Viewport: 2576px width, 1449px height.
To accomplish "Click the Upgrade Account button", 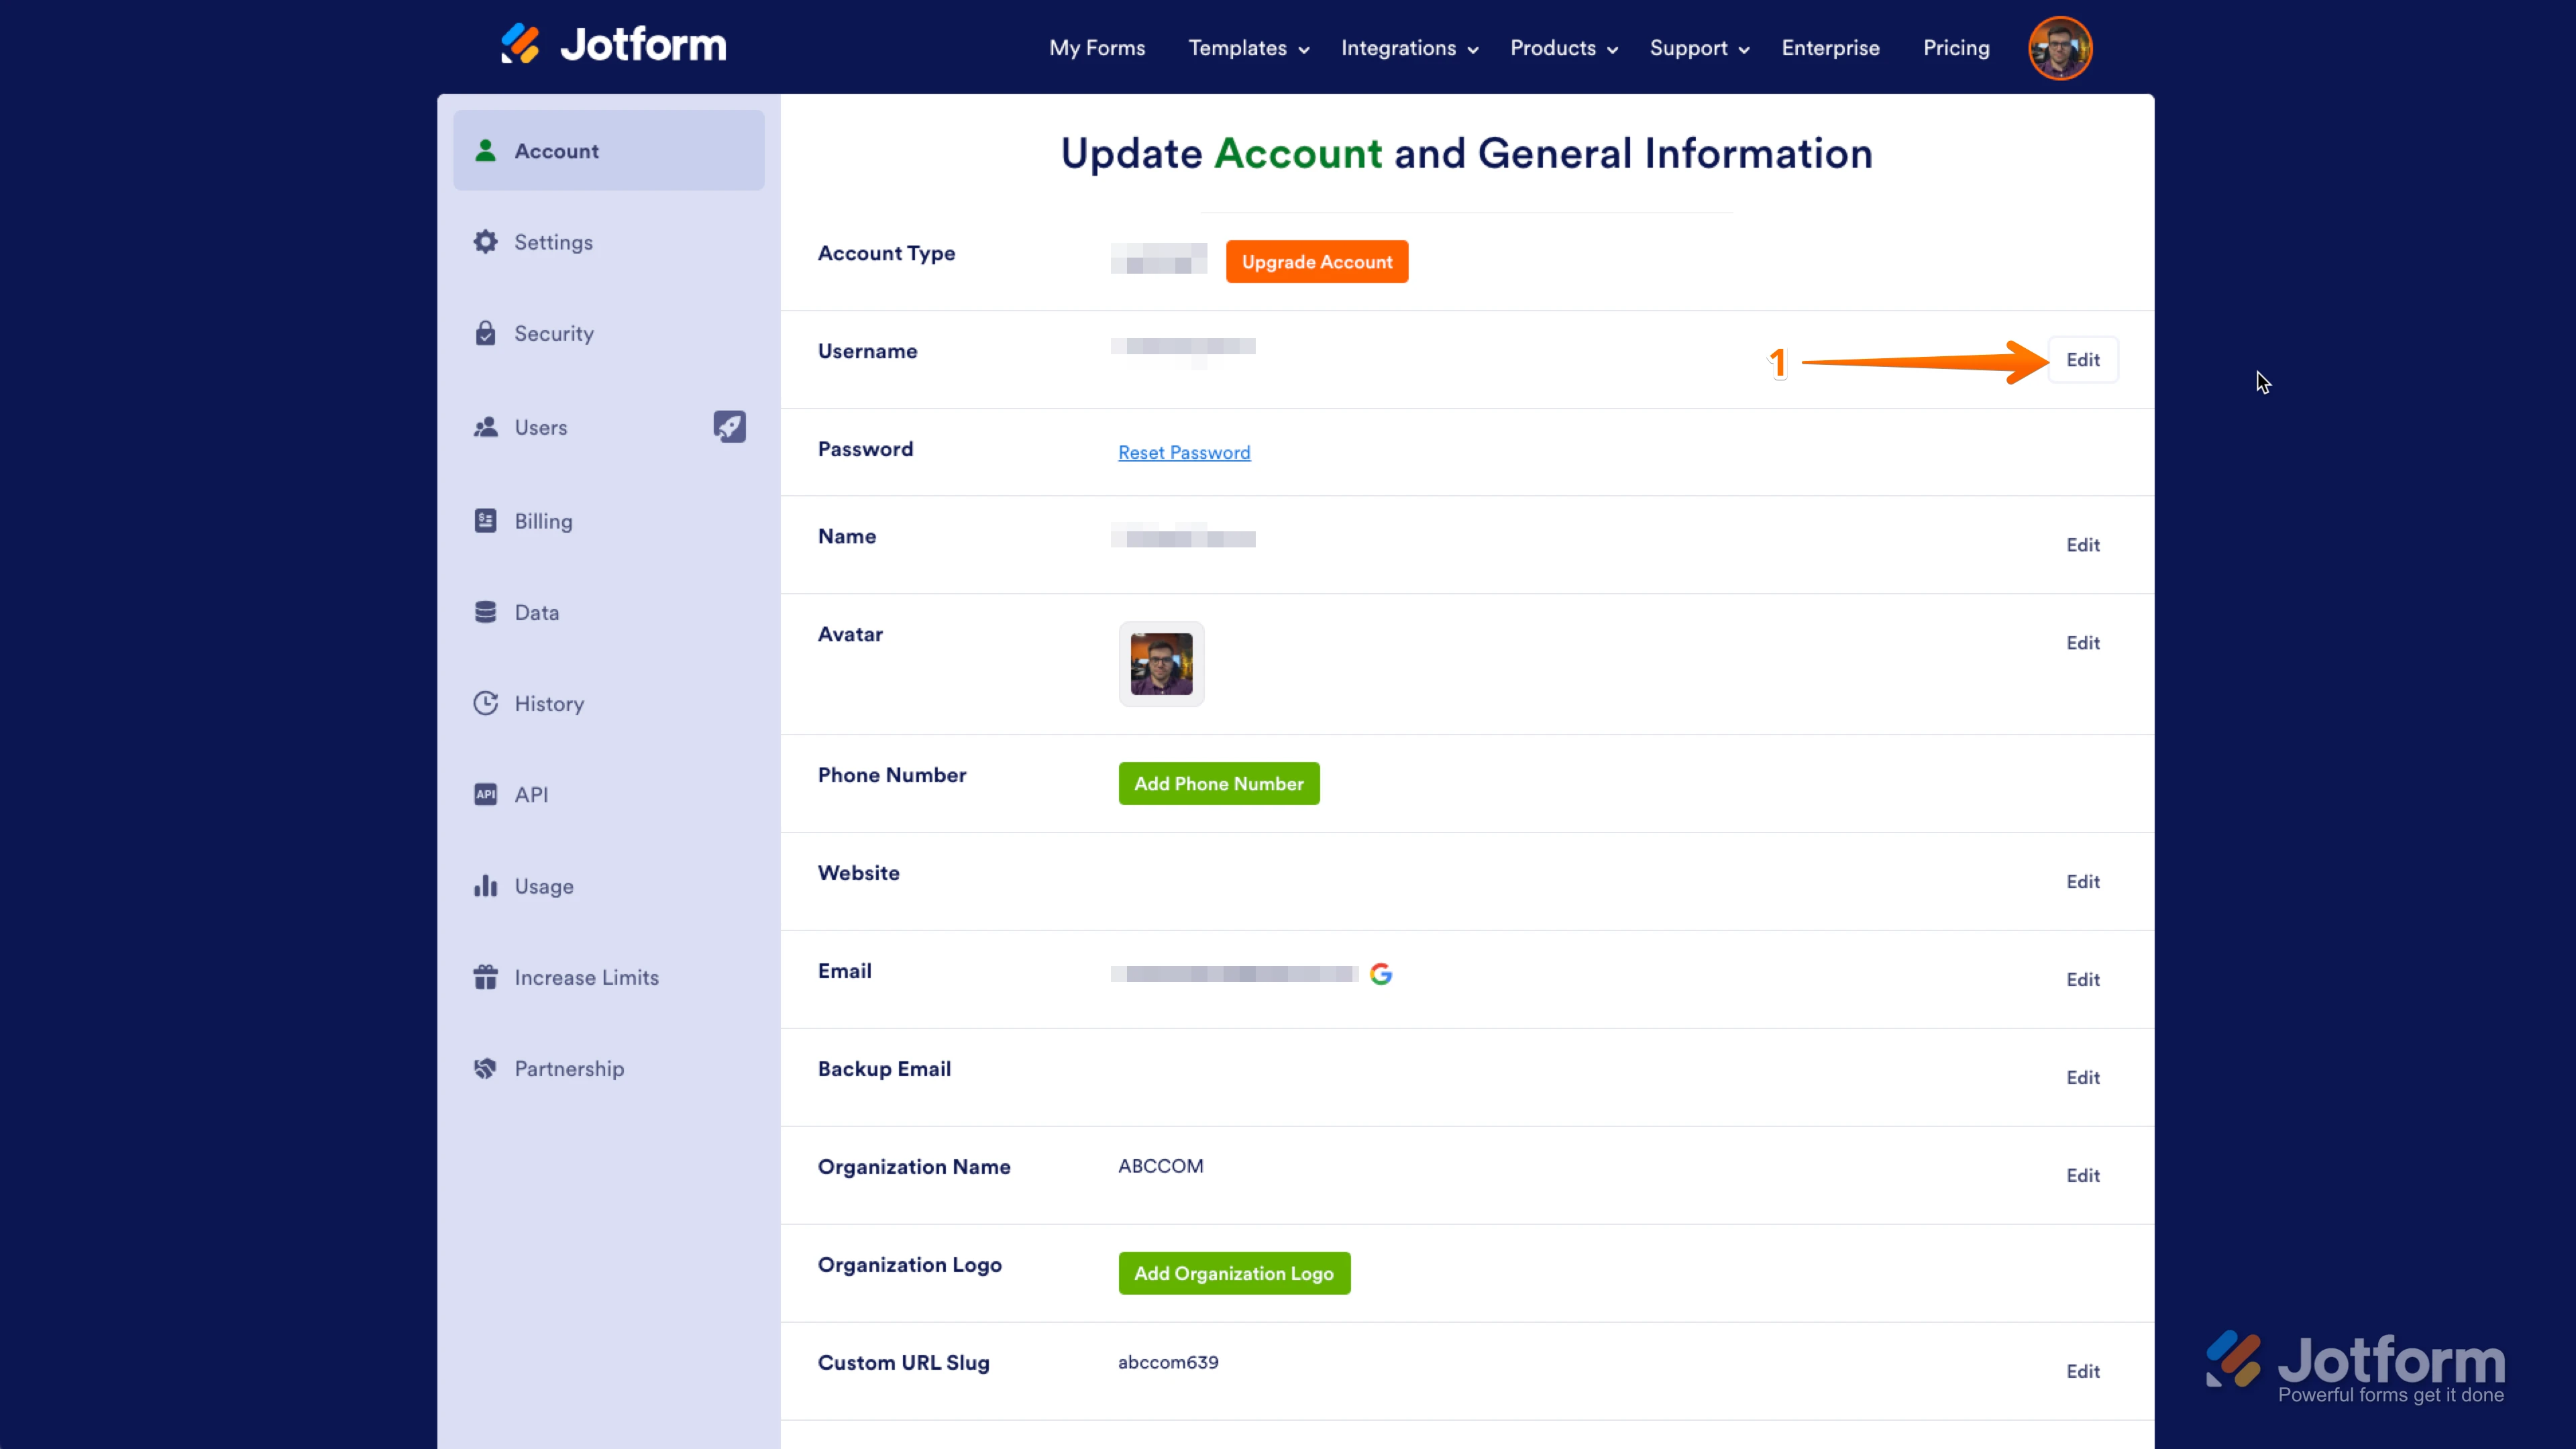I will click(x=1317, y=261).
